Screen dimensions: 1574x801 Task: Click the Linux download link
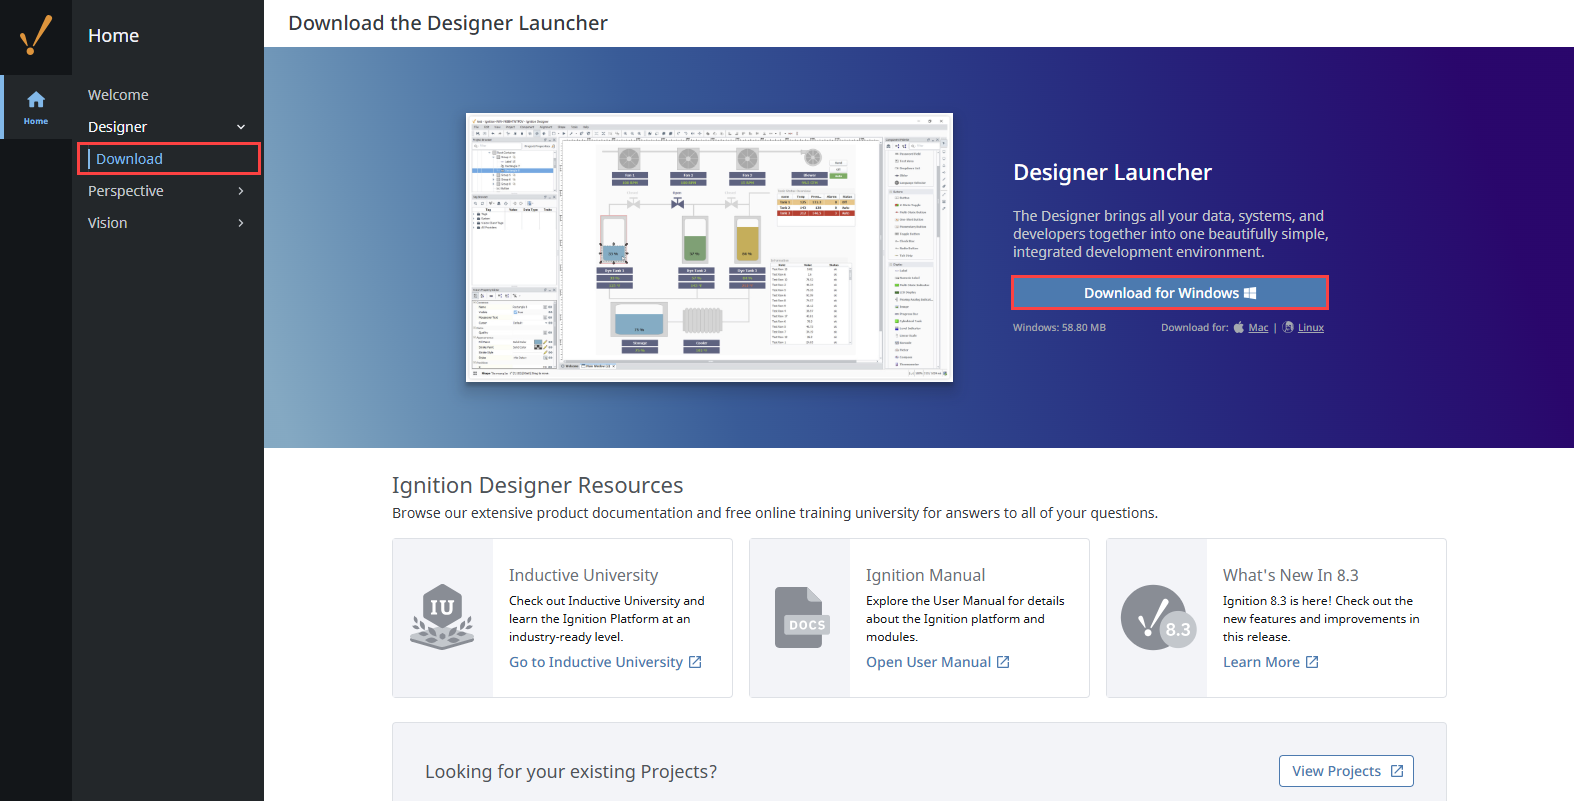point(1310,328)
